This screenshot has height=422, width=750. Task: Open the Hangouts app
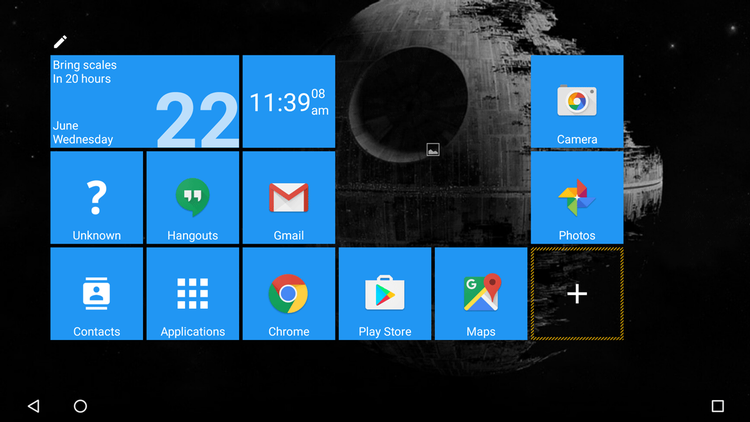[193, 198]
